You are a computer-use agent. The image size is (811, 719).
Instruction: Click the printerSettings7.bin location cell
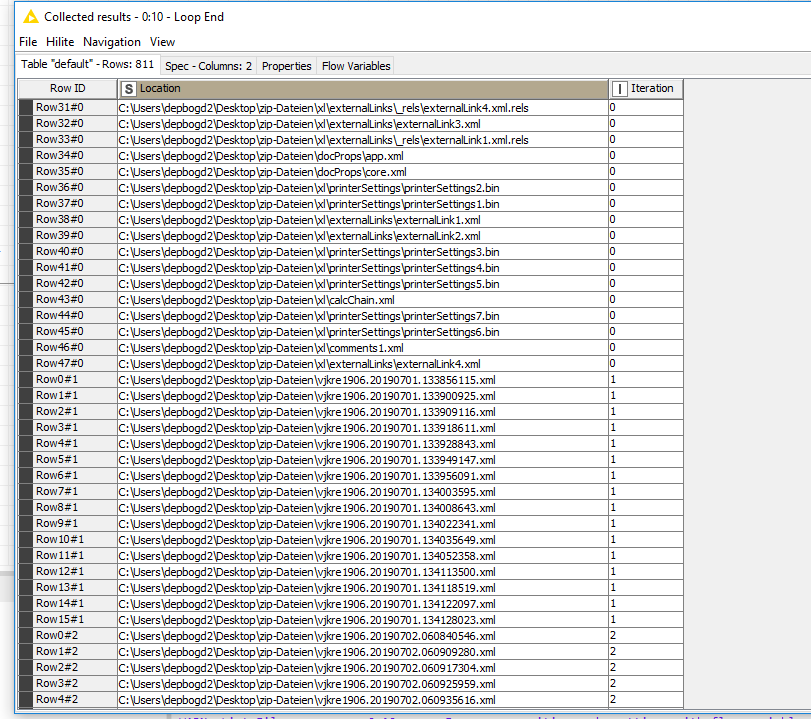click(x=363, y=316)
